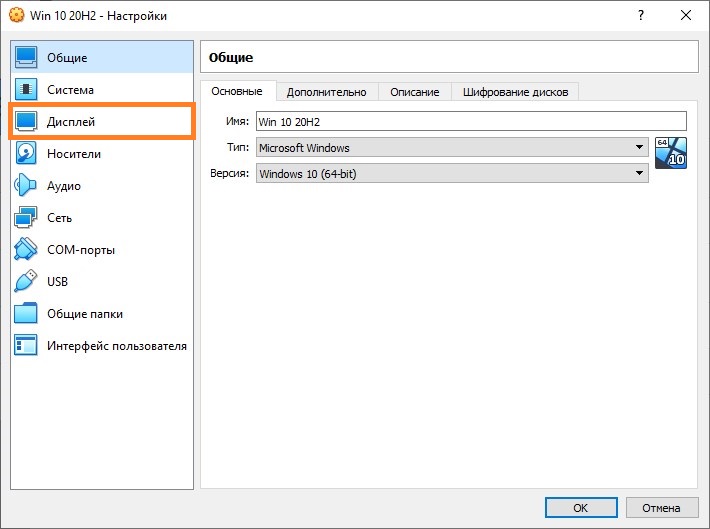Select the Audio (Аудио) speaker icon
Image resolution: width=710 pixels, height=529 pixels.
(26, 186)
